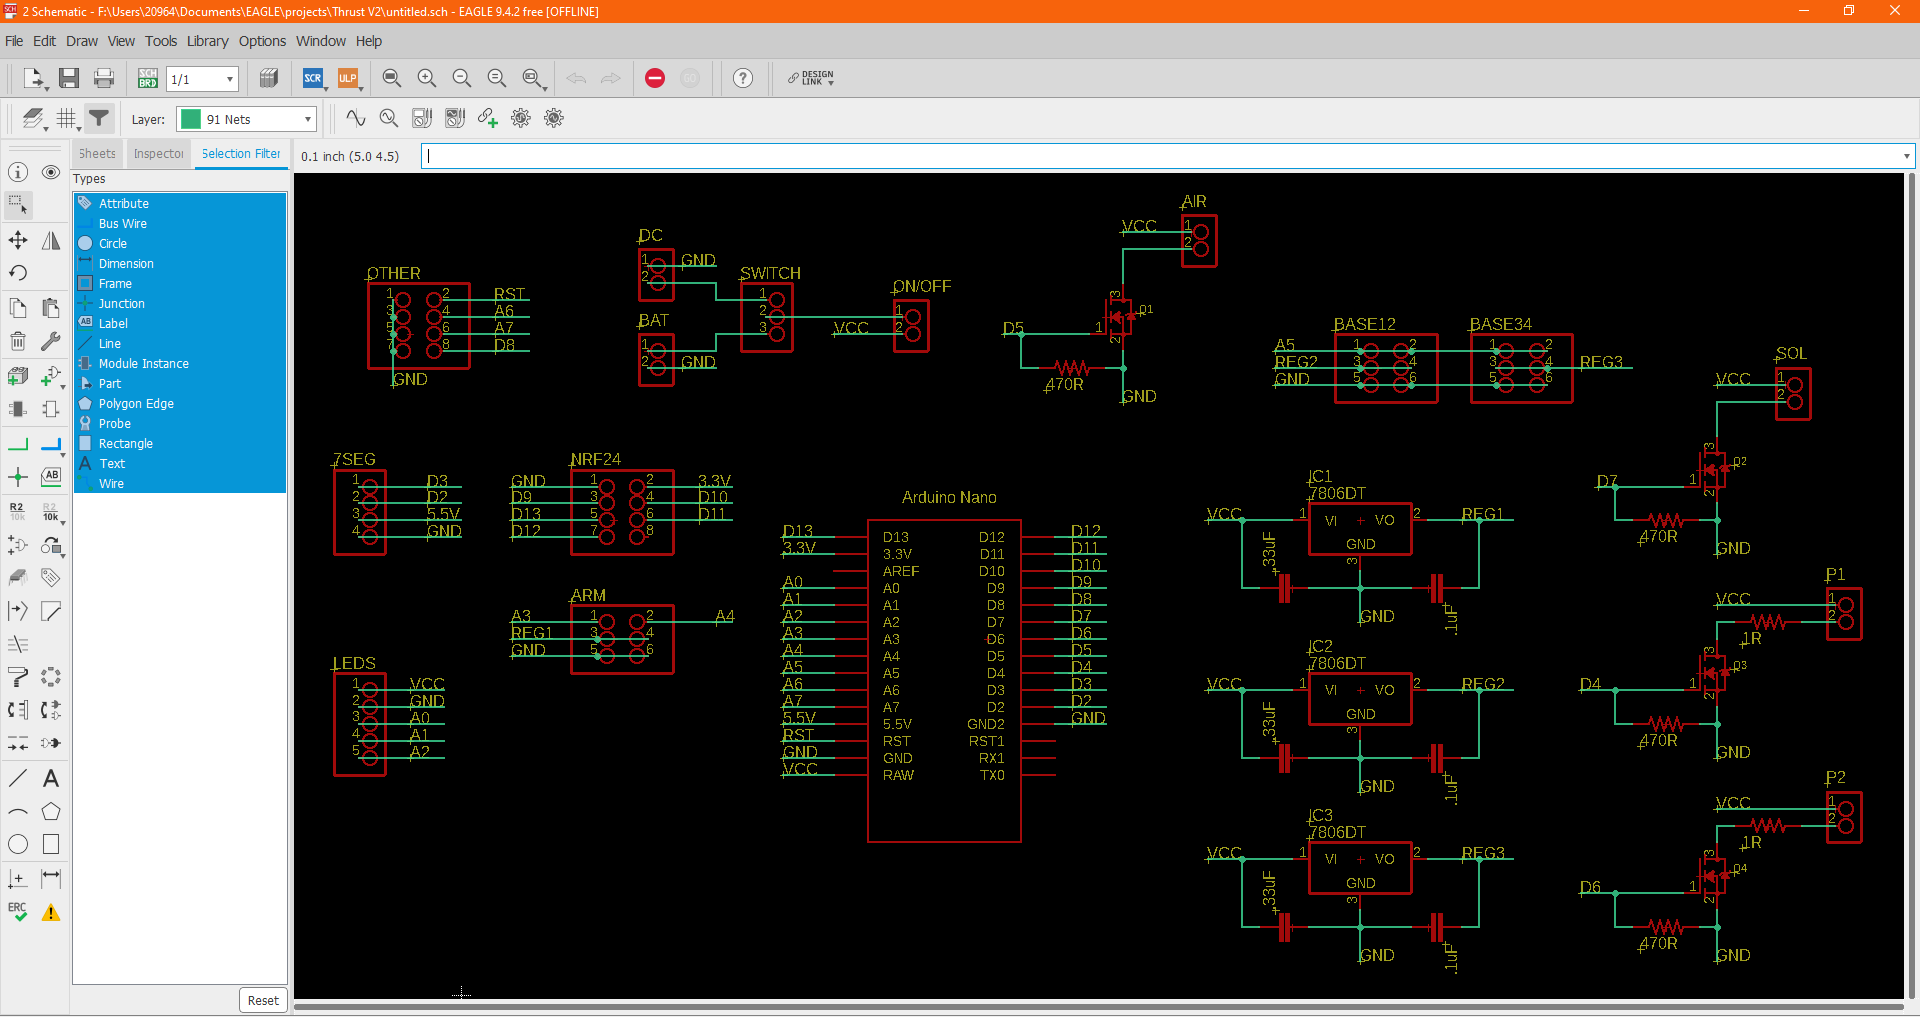Toggle Wire type in selection filter
The width and height of the screenshot is (1920, 1017).
(x=180, y=483)
